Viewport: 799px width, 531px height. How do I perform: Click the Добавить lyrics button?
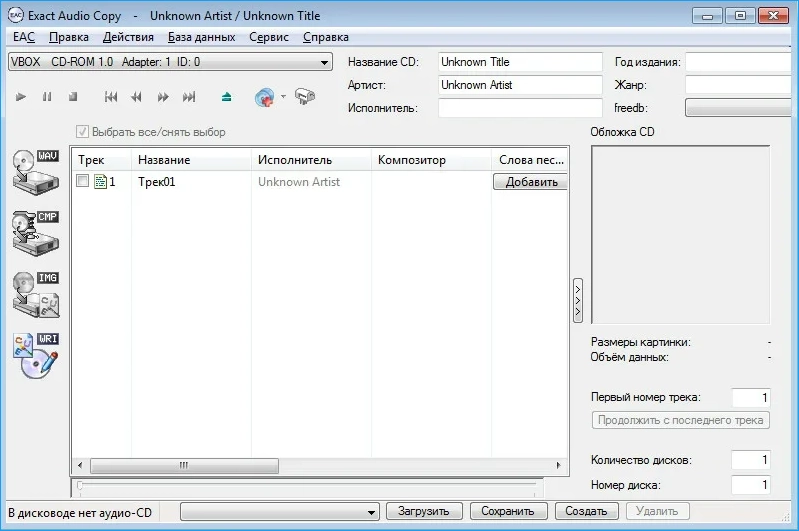click(x=530, y=182)
